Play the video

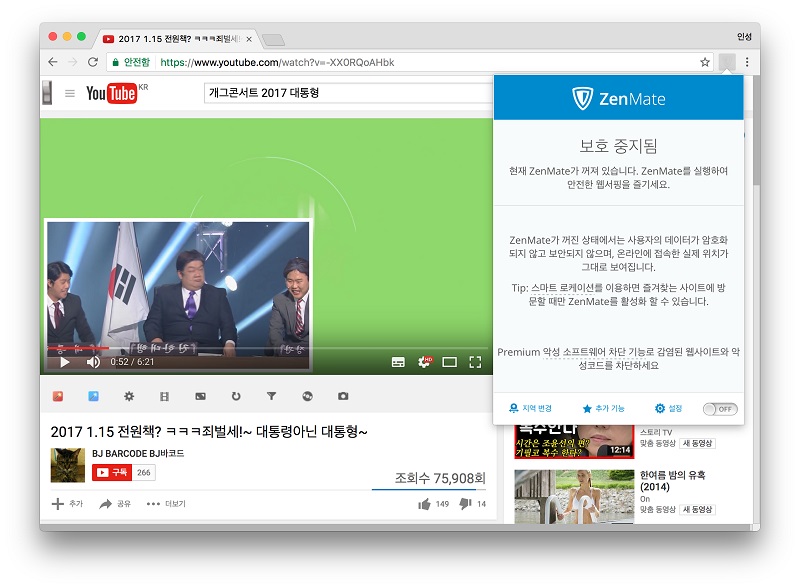coord(64,362)
